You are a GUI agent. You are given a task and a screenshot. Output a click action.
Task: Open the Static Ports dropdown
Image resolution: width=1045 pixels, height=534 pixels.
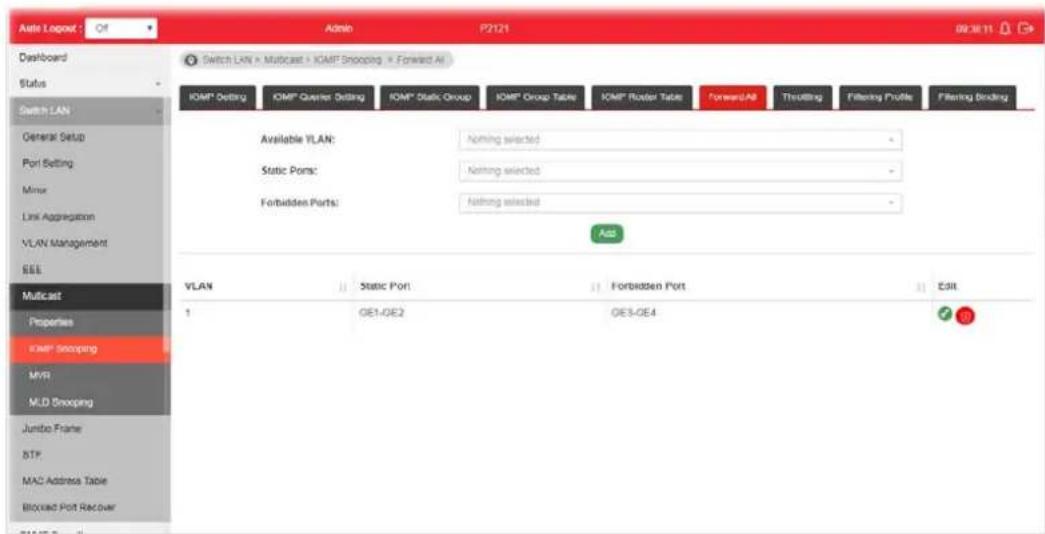(680, 171)
